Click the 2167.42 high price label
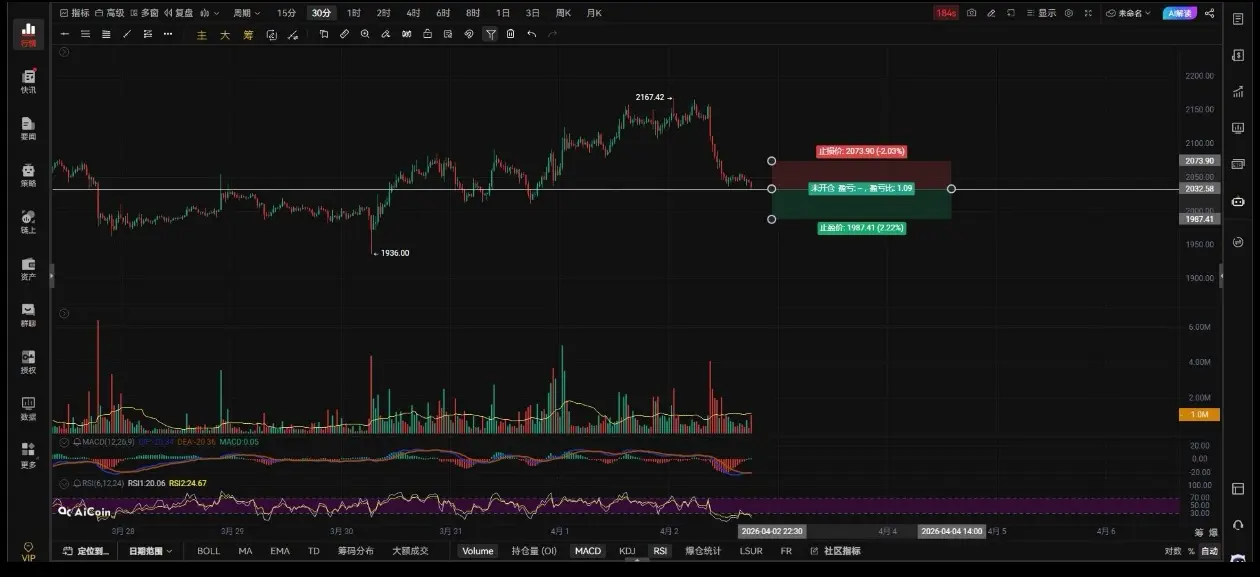This screenshot has width=1260, height=577. point(650,97)
